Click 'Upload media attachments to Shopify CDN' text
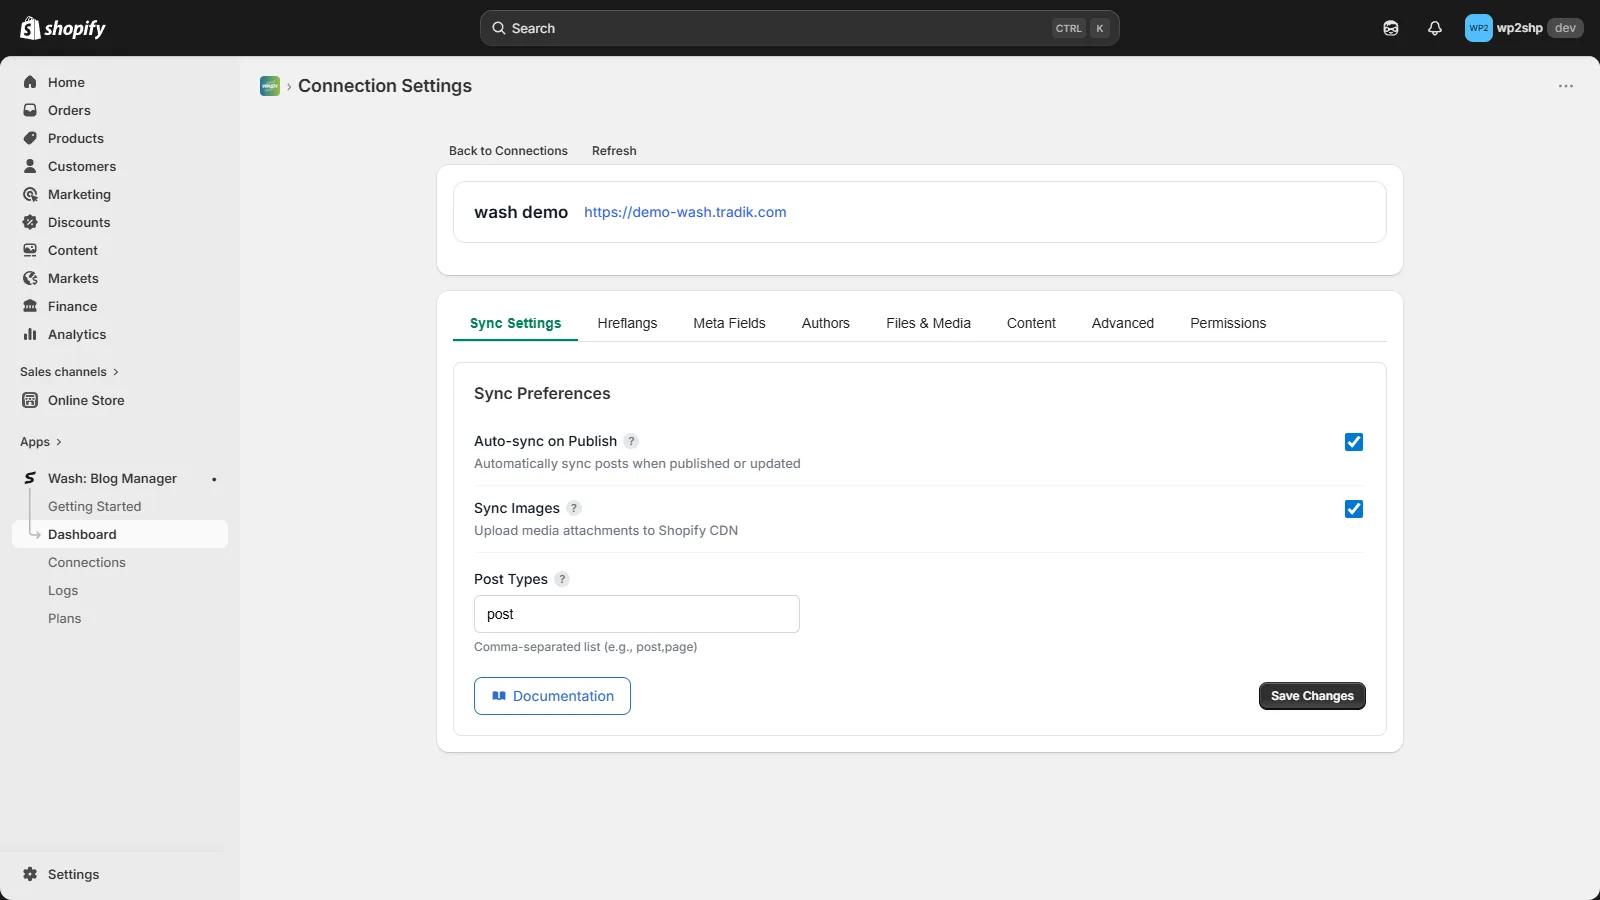Image resolution: width=1600 pixels, height=900 pixels. pyautogui.click(x=606, y=531)
